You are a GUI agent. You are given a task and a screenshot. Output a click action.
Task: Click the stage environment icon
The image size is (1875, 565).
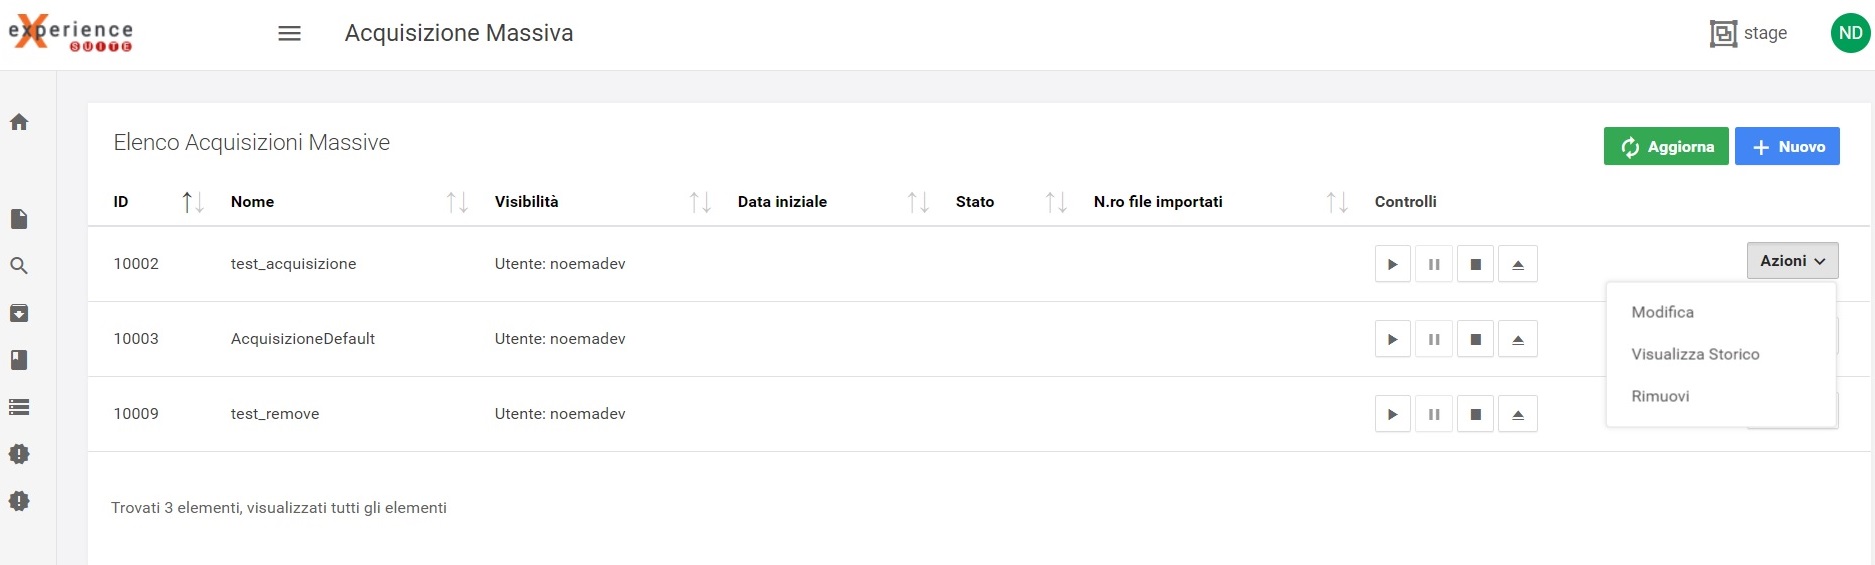tap(1723, 34)
